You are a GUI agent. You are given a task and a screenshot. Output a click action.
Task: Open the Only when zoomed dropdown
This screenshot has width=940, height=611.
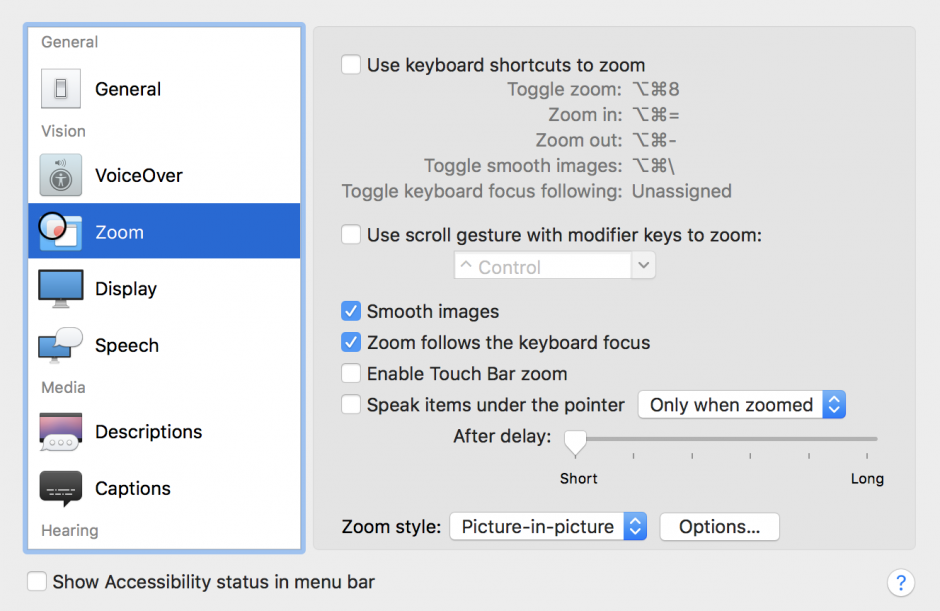tap(742, 405)
